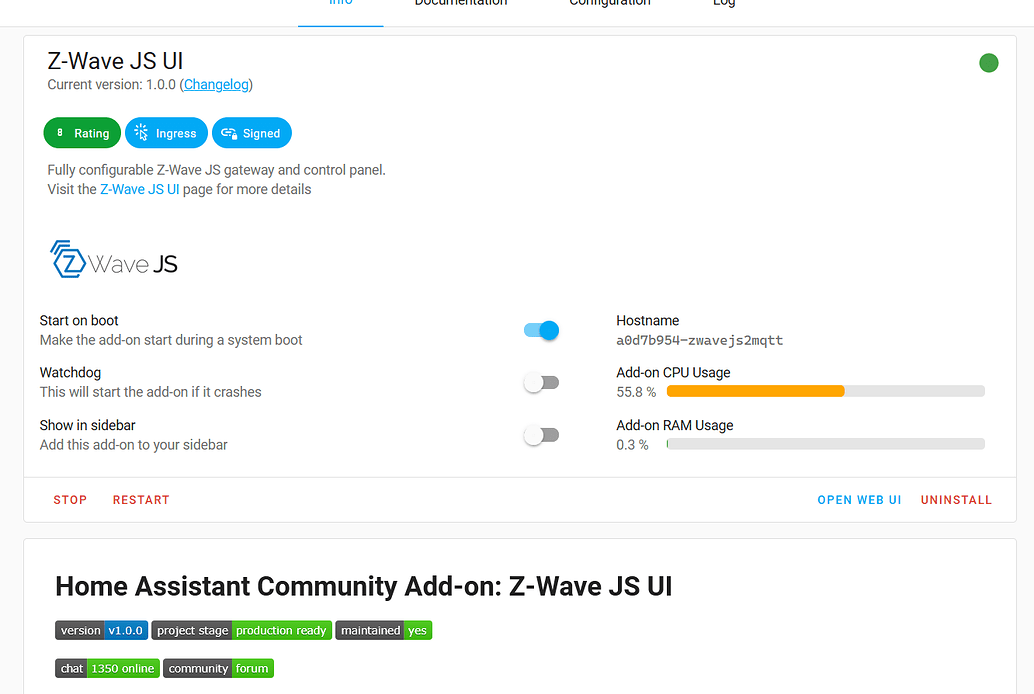
Task: Click the Z-Wave JS UI title heading
Action: pos(115,61)
